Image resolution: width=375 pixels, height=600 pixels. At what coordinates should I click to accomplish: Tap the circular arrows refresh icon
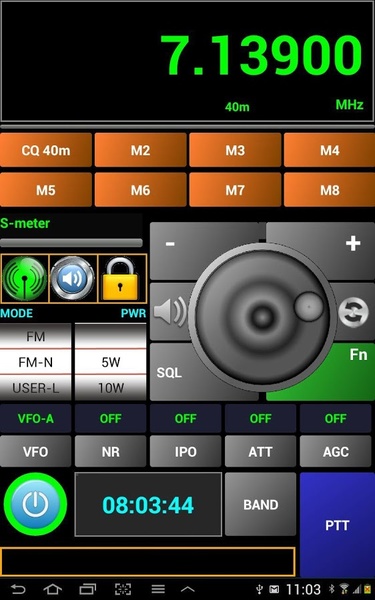coord(354,312)
